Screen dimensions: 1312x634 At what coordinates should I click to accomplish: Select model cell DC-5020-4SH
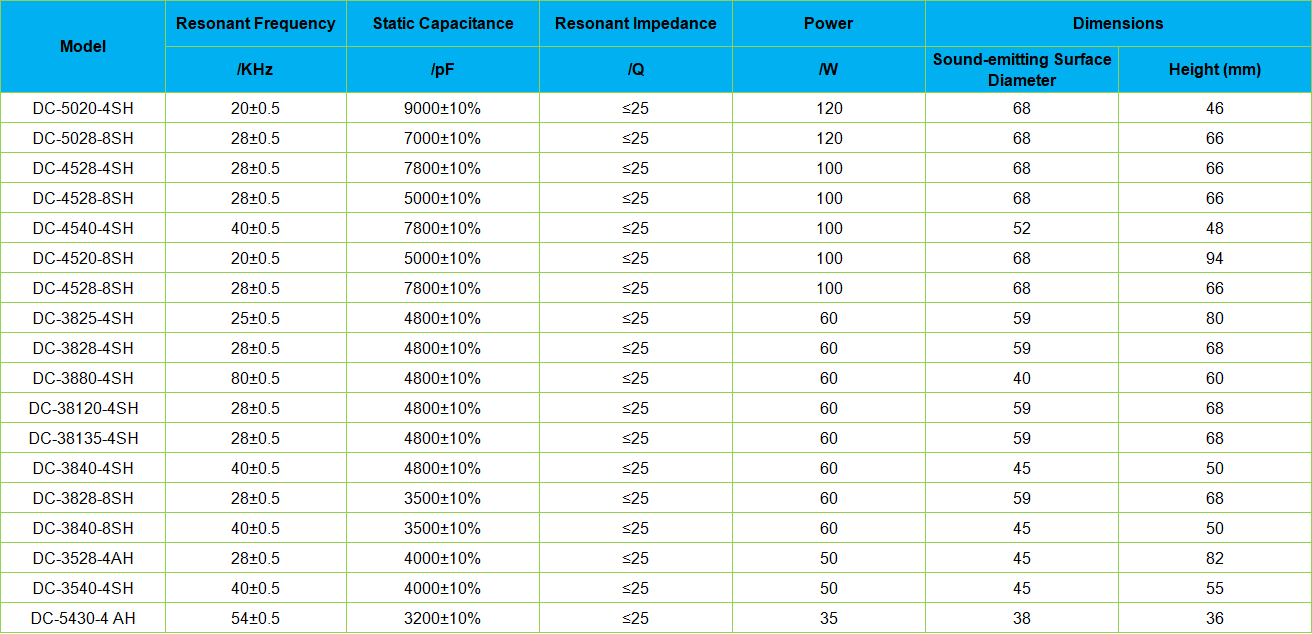83,108
